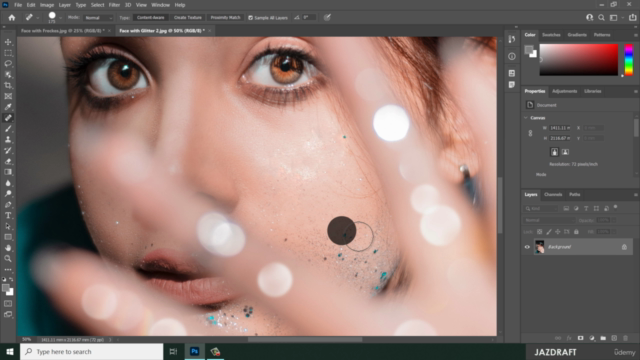Select the Zoom tool
Viewport: 640px width, 360px height.
click(x=8, y=258)
